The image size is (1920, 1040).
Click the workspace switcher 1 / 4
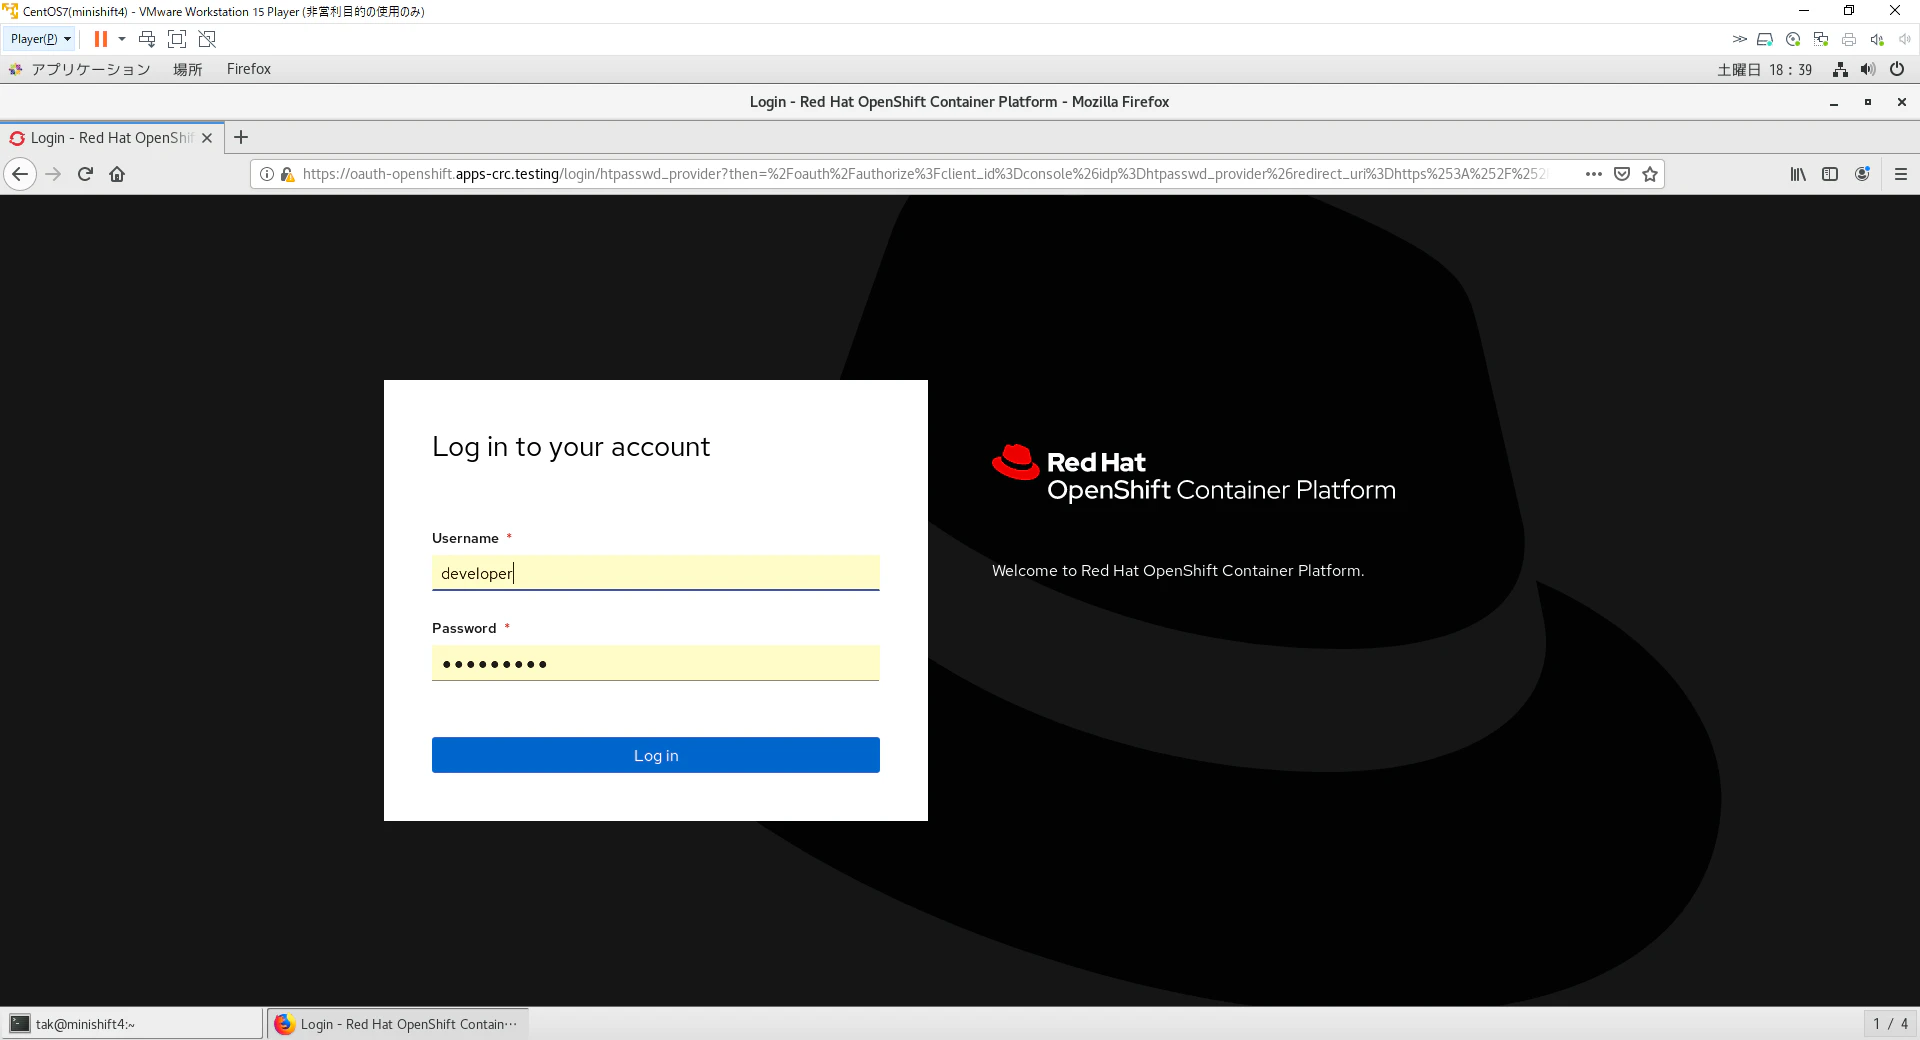1890,1024
